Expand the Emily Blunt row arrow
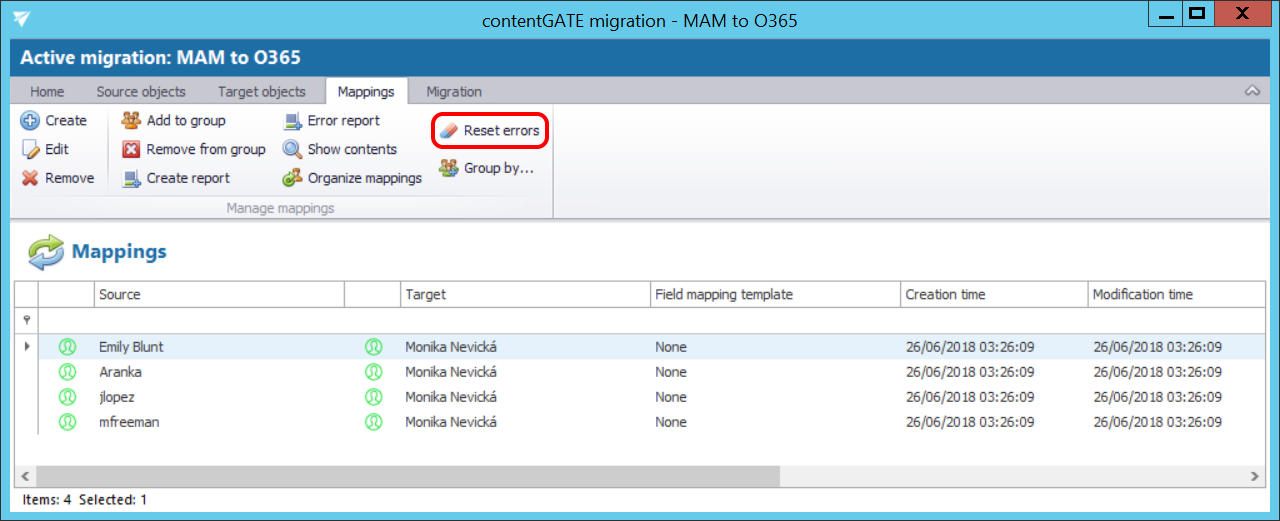 pyautogui.click(x=26, y=347)
